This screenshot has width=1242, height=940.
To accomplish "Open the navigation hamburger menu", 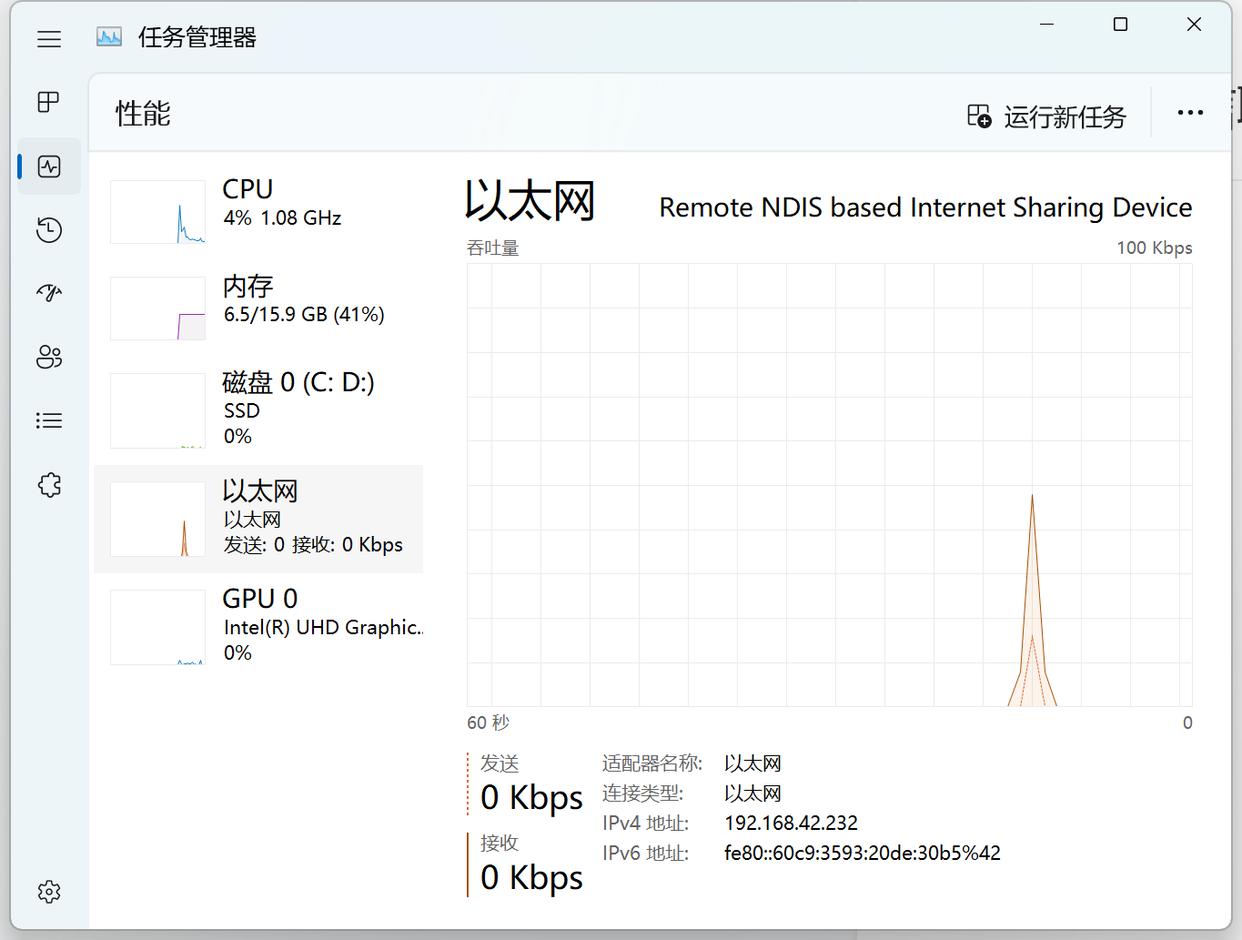I will [x=49, y=39].
